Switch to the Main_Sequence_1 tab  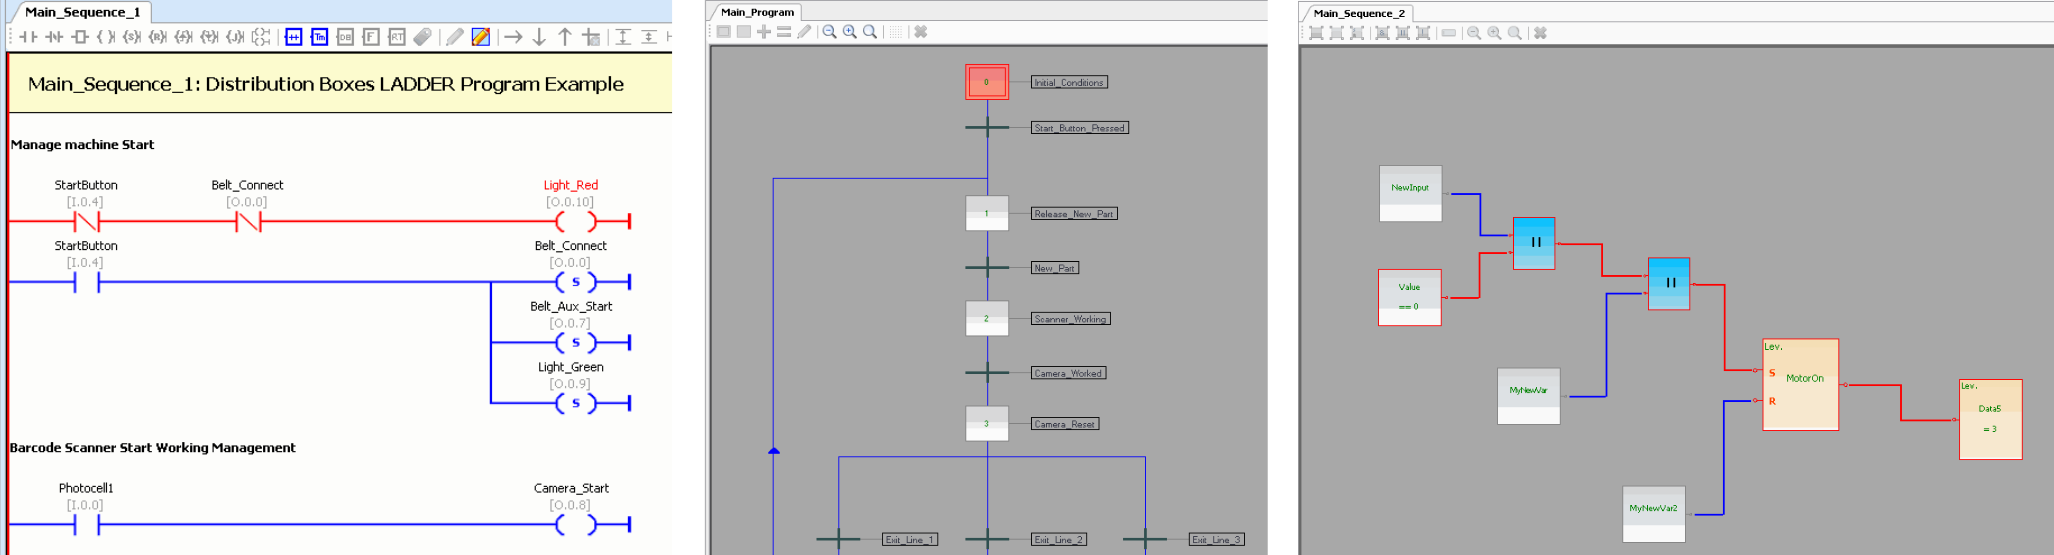click(82, 12)
